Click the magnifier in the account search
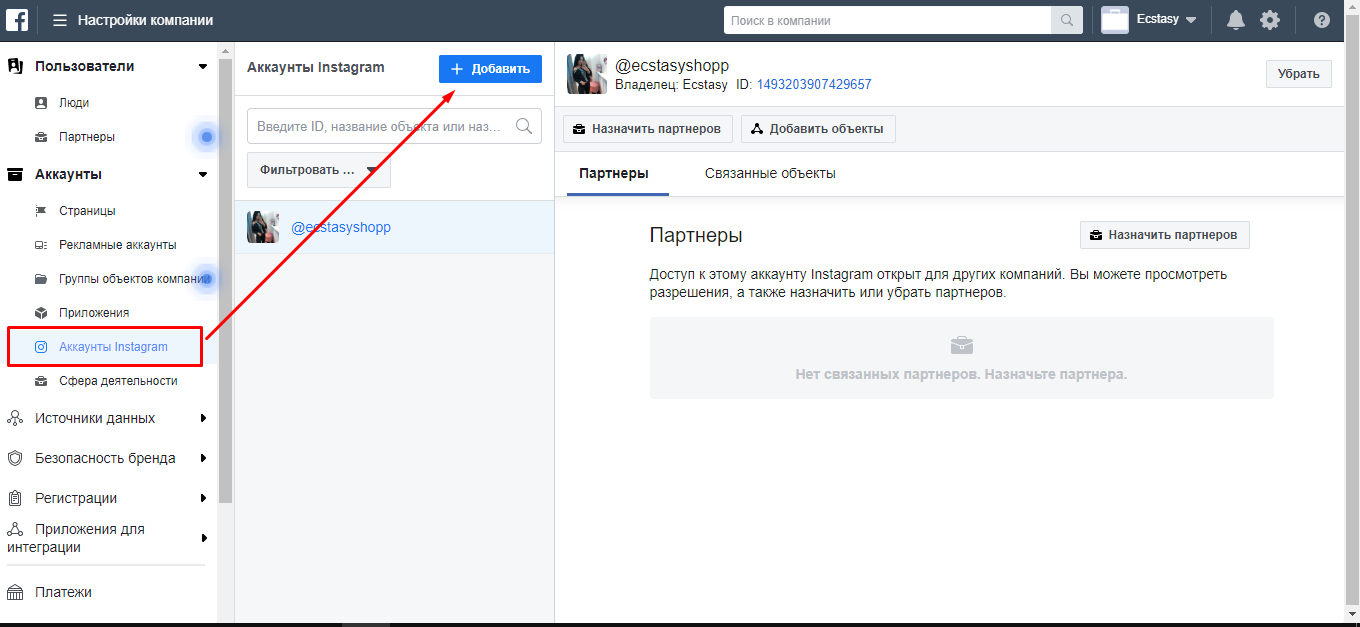The height and width of the screenshot is (627, 1360). coord(524,126)
